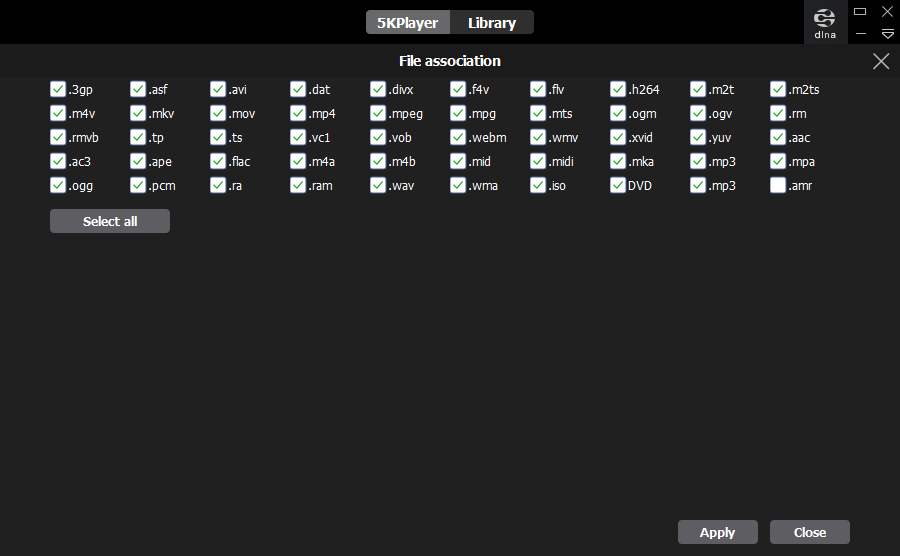Viewport: 900px width, 556px height.
Task: Toggle the .ra checkbox
Action: [x=218, y=185]
